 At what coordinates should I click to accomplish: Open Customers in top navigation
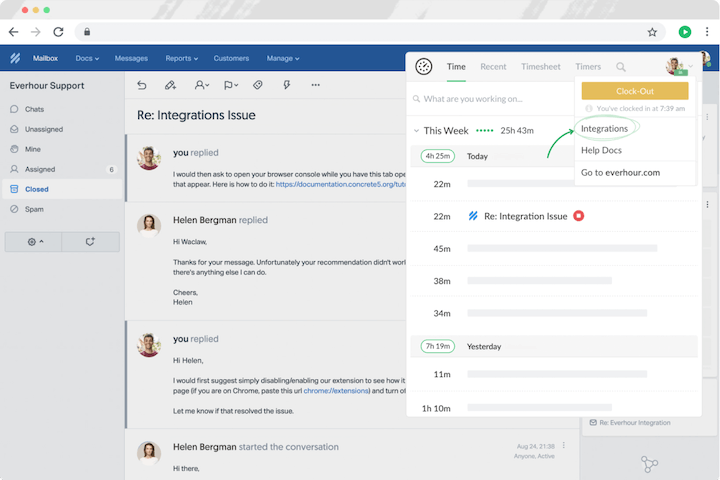(x=231, y=58)
